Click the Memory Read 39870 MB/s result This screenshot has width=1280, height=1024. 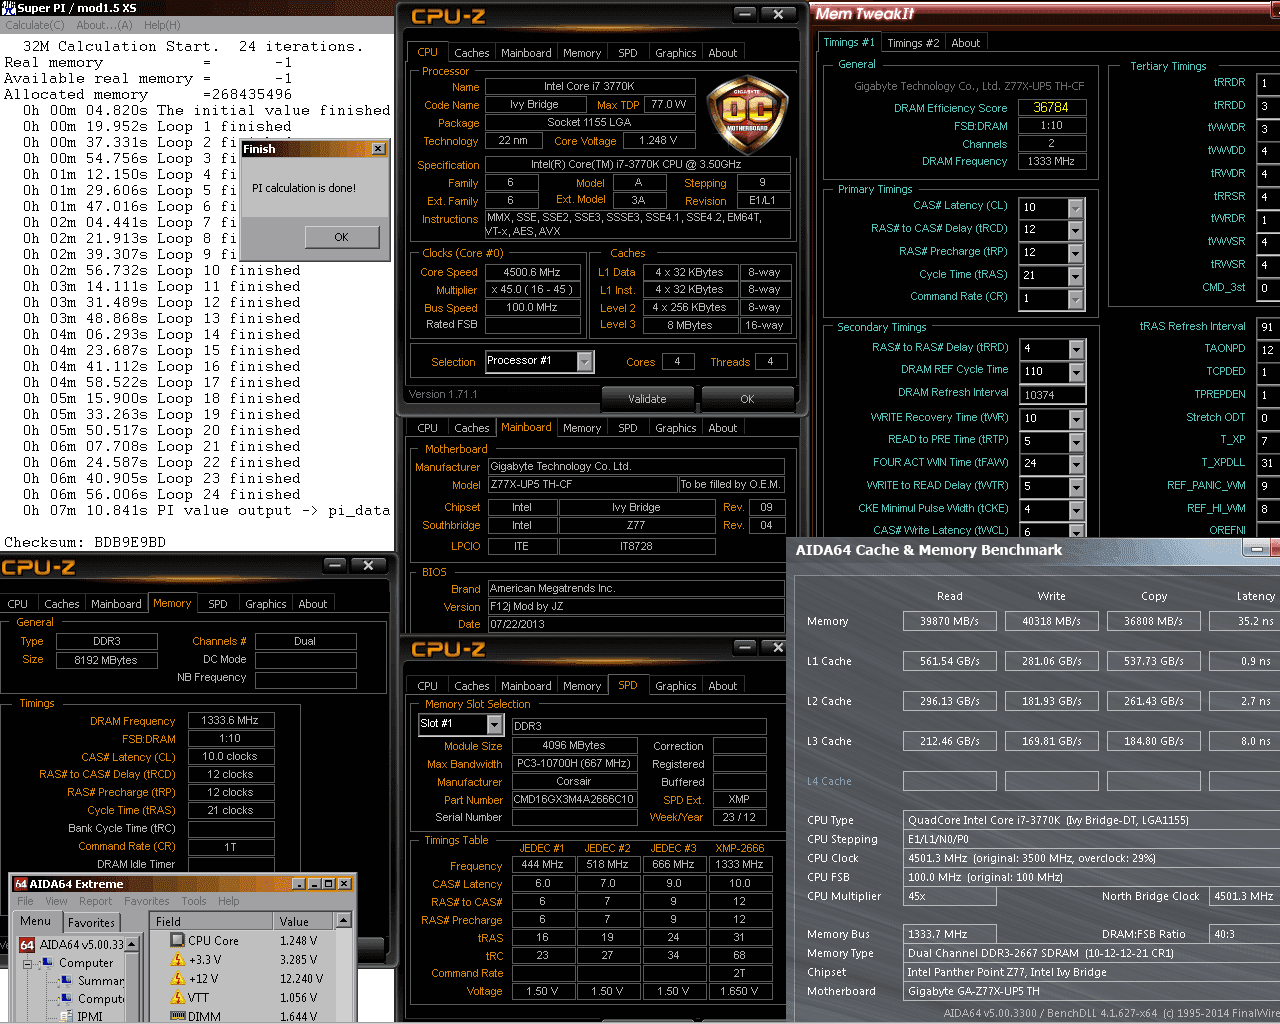950,621
